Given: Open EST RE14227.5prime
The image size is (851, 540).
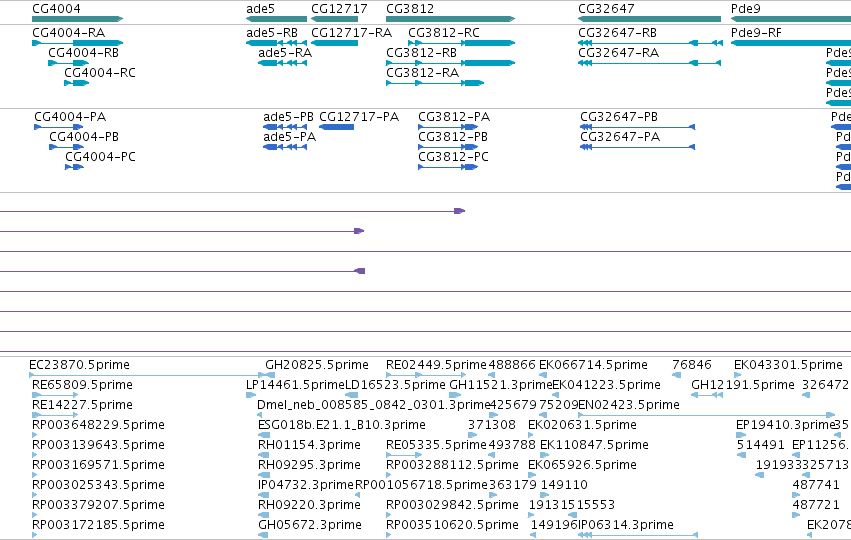Looking at the screenshot, I should [82, 405].
